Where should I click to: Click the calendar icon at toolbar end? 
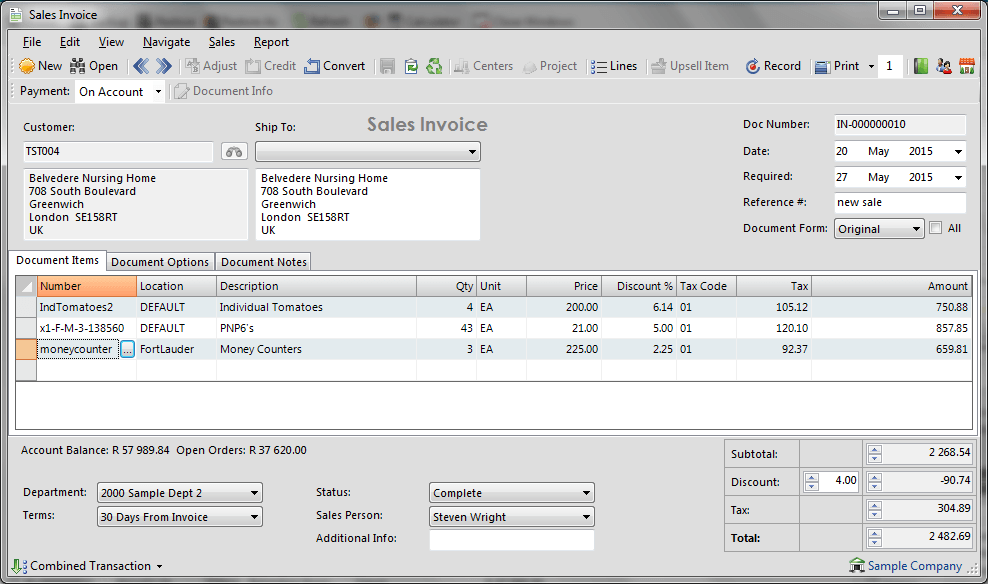pyautogui.click(x=967, y=66)
